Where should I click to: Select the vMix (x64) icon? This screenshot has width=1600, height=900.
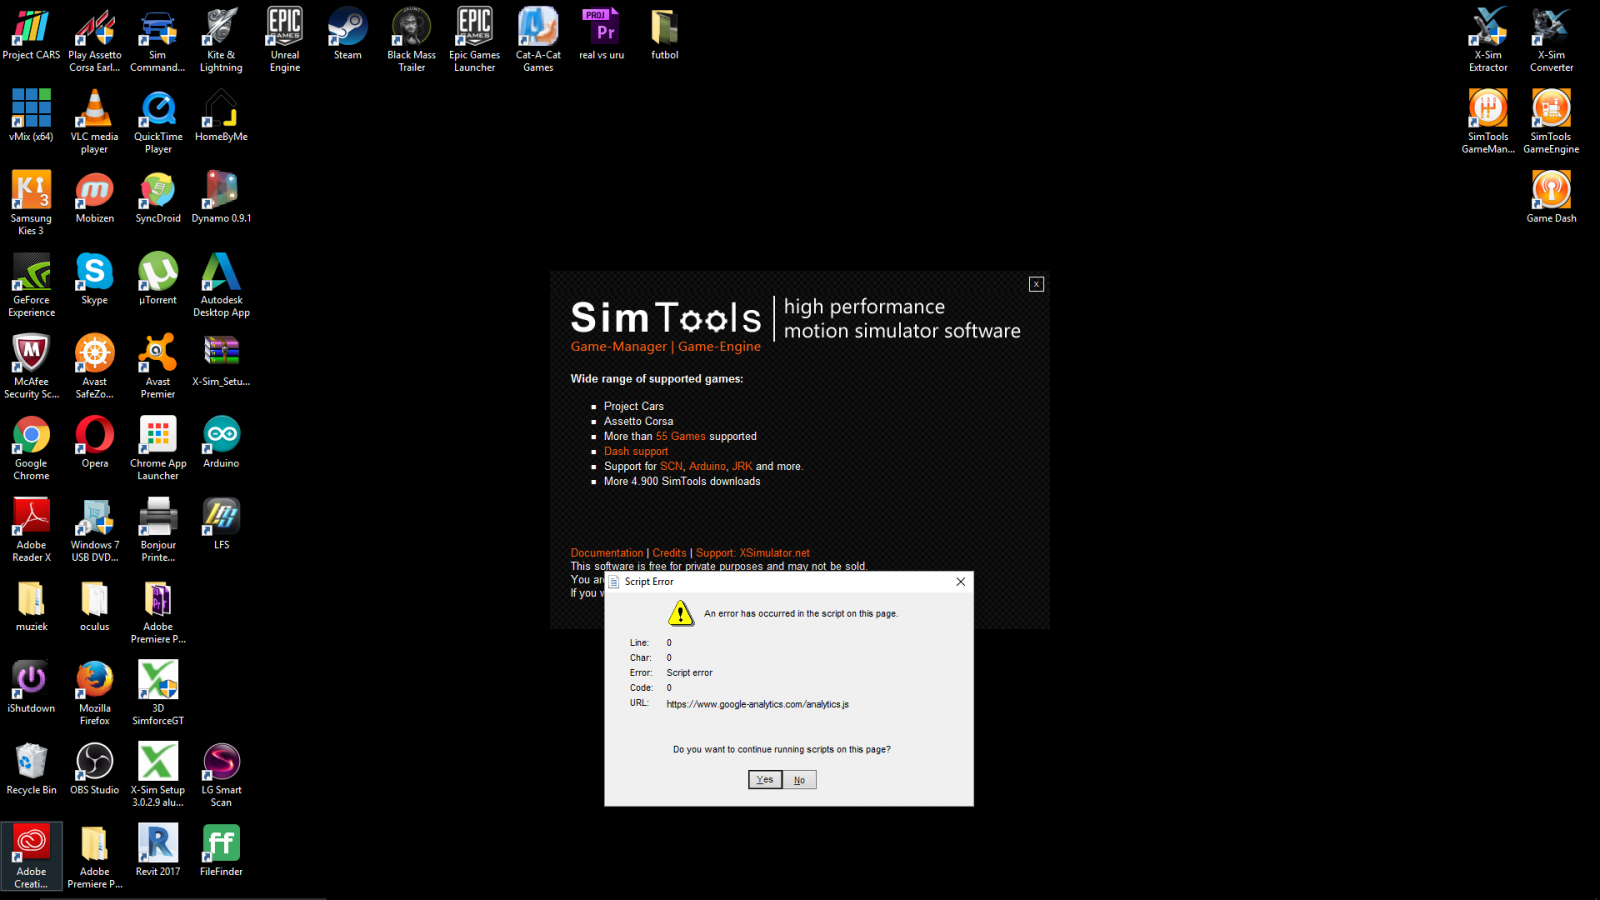click(31, 116)
